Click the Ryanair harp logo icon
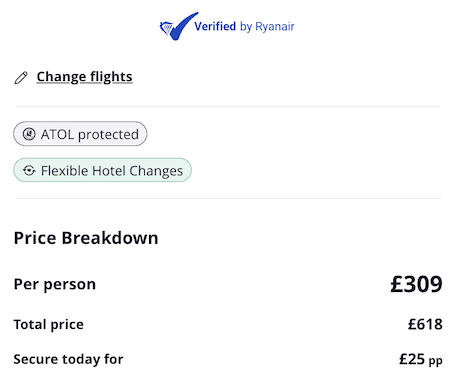Screen dimensions: 454x381 tap(166, 28)
